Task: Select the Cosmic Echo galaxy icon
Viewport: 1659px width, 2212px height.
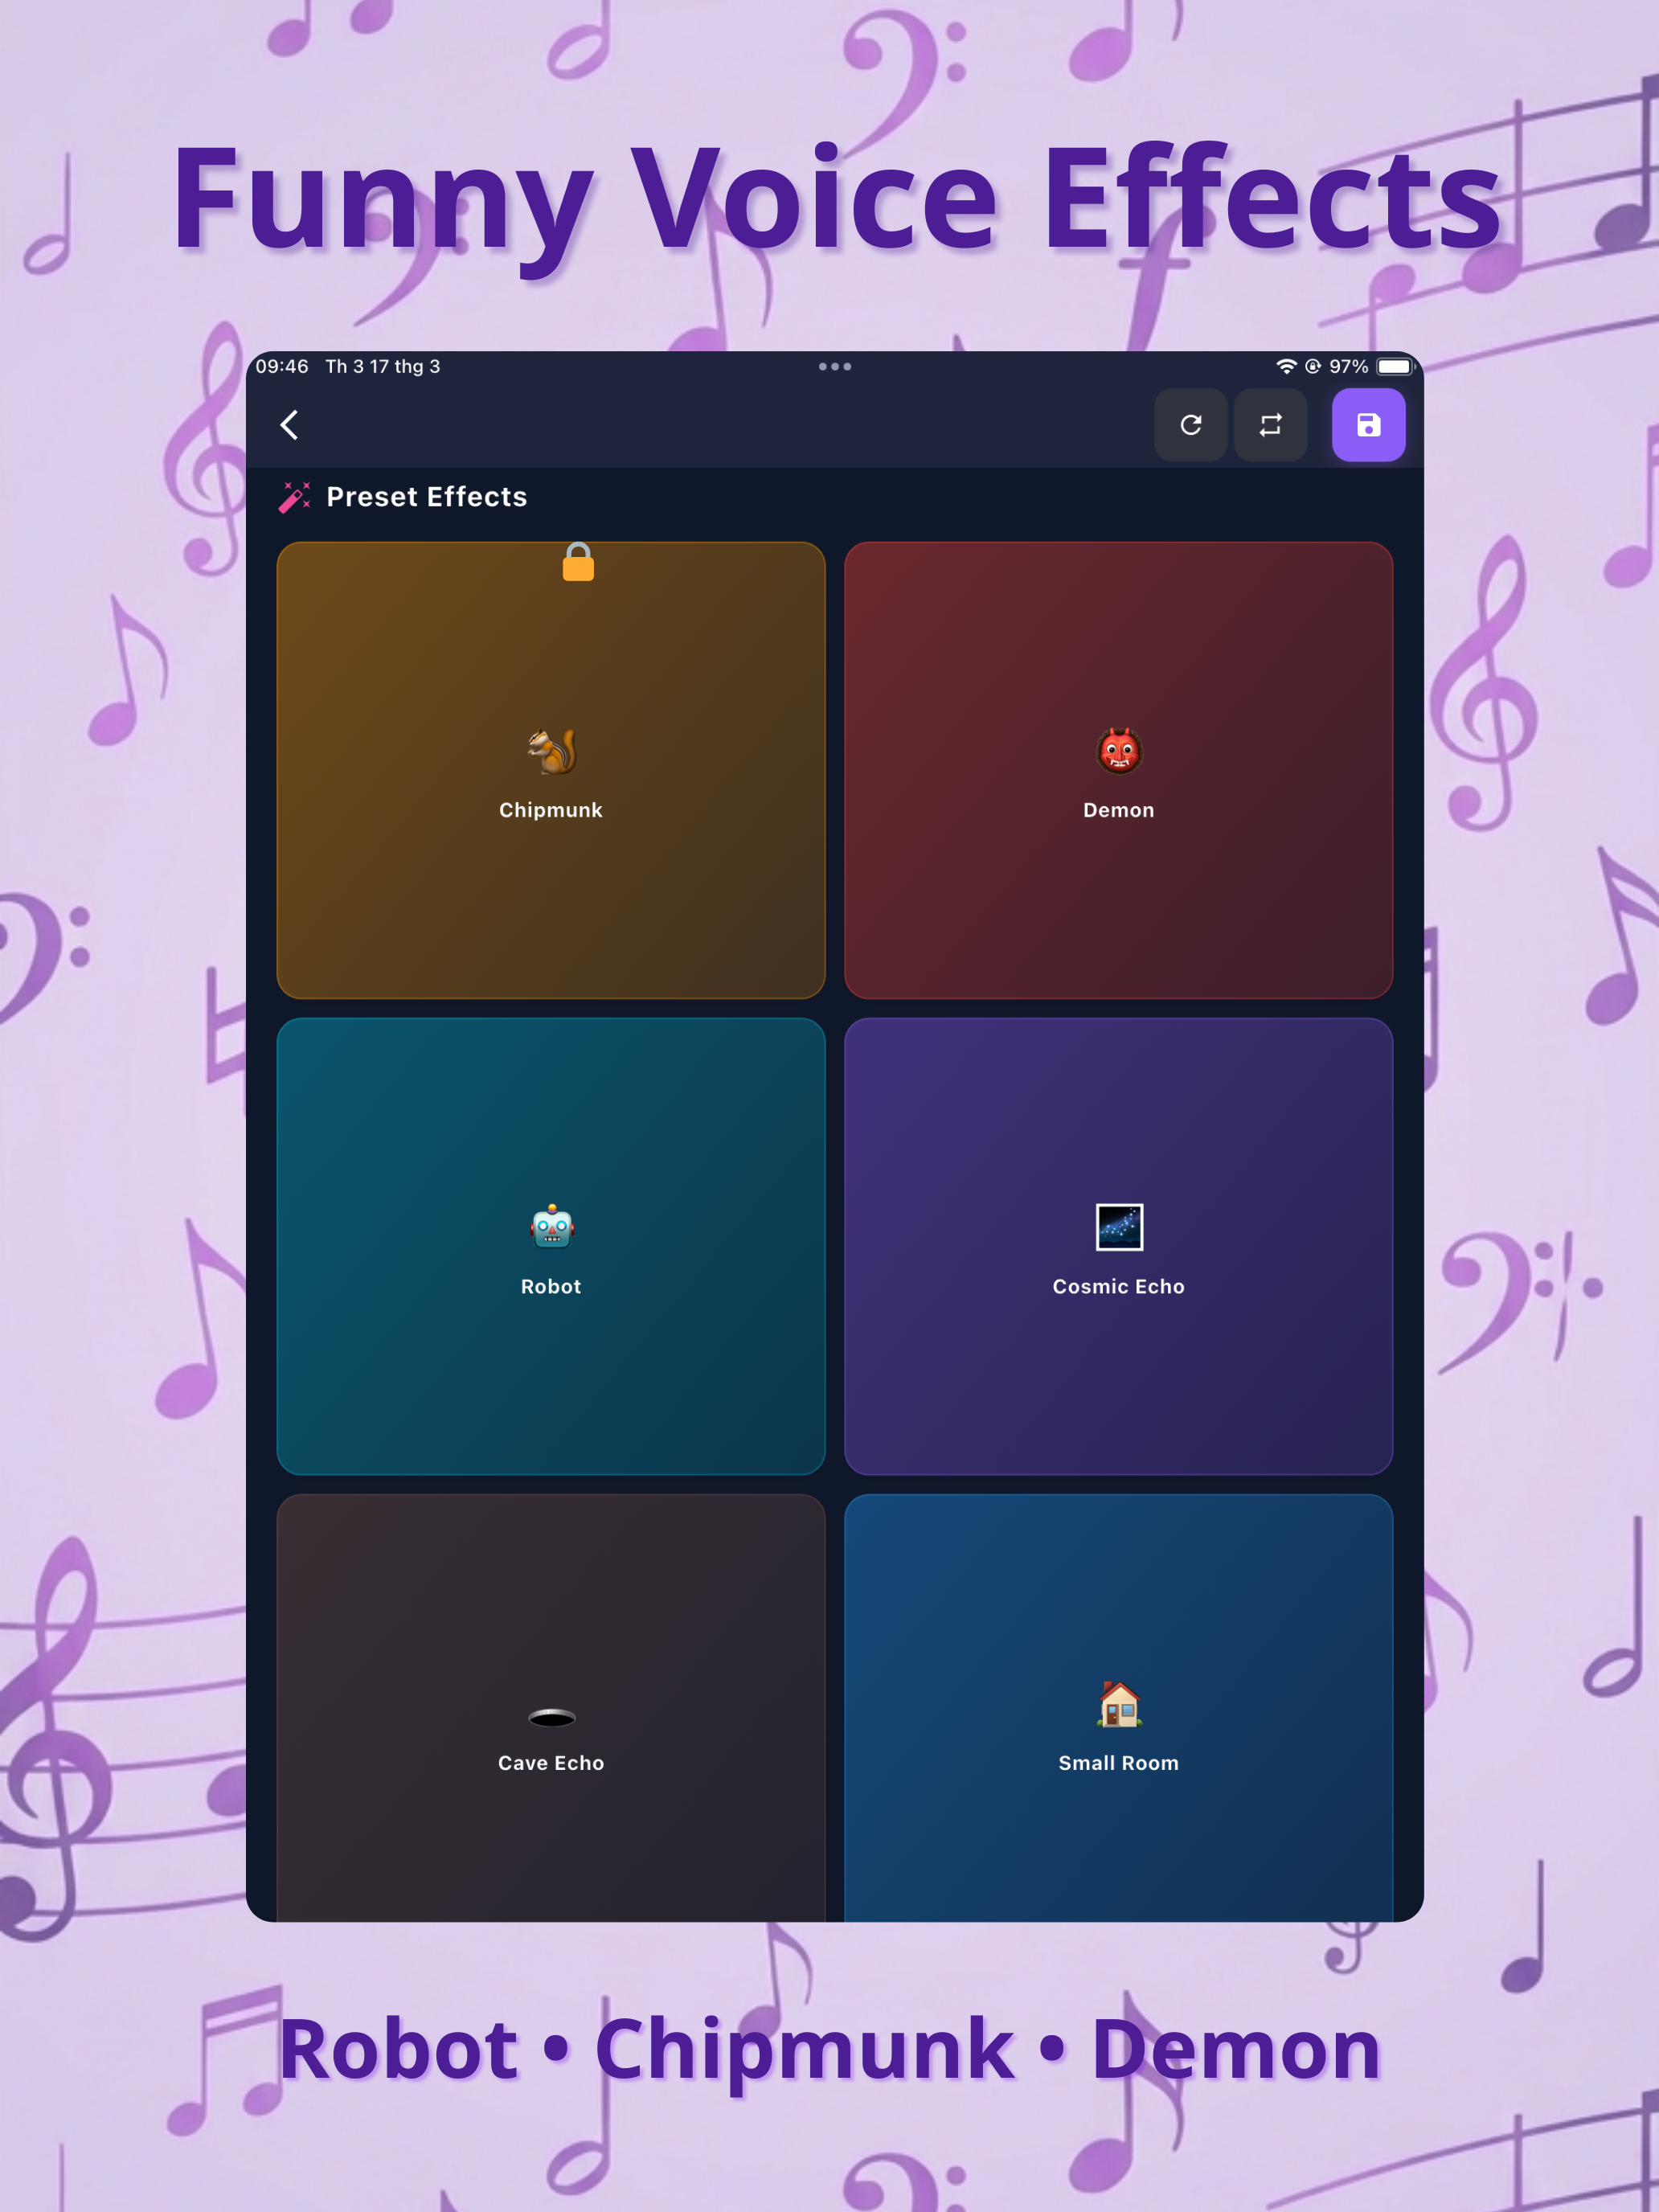Action: (x=1119, y=1227)
